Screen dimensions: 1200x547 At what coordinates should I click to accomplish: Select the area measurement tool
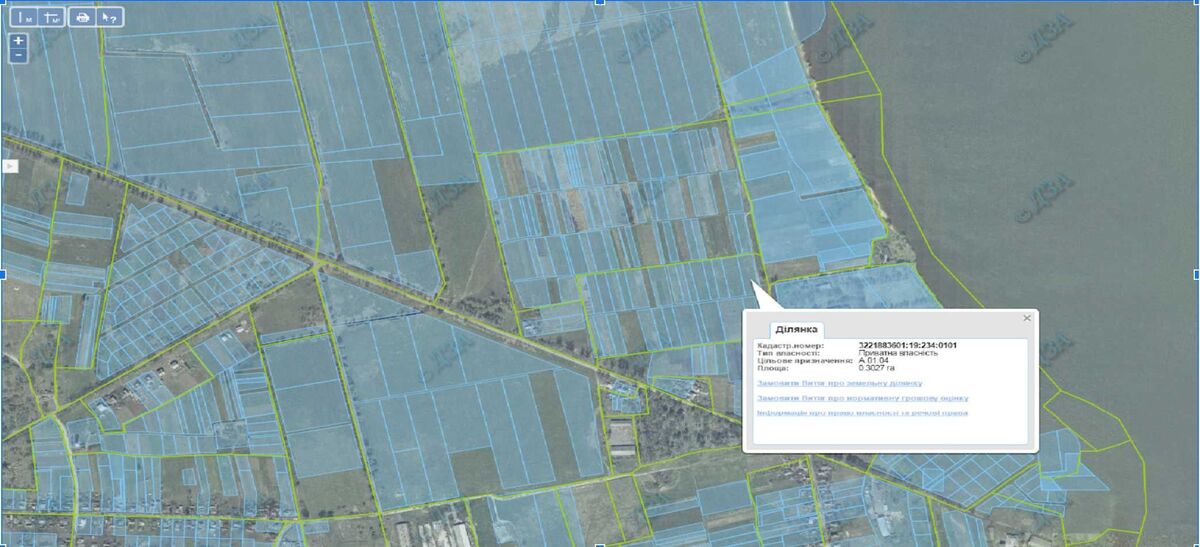pos(53,17)
